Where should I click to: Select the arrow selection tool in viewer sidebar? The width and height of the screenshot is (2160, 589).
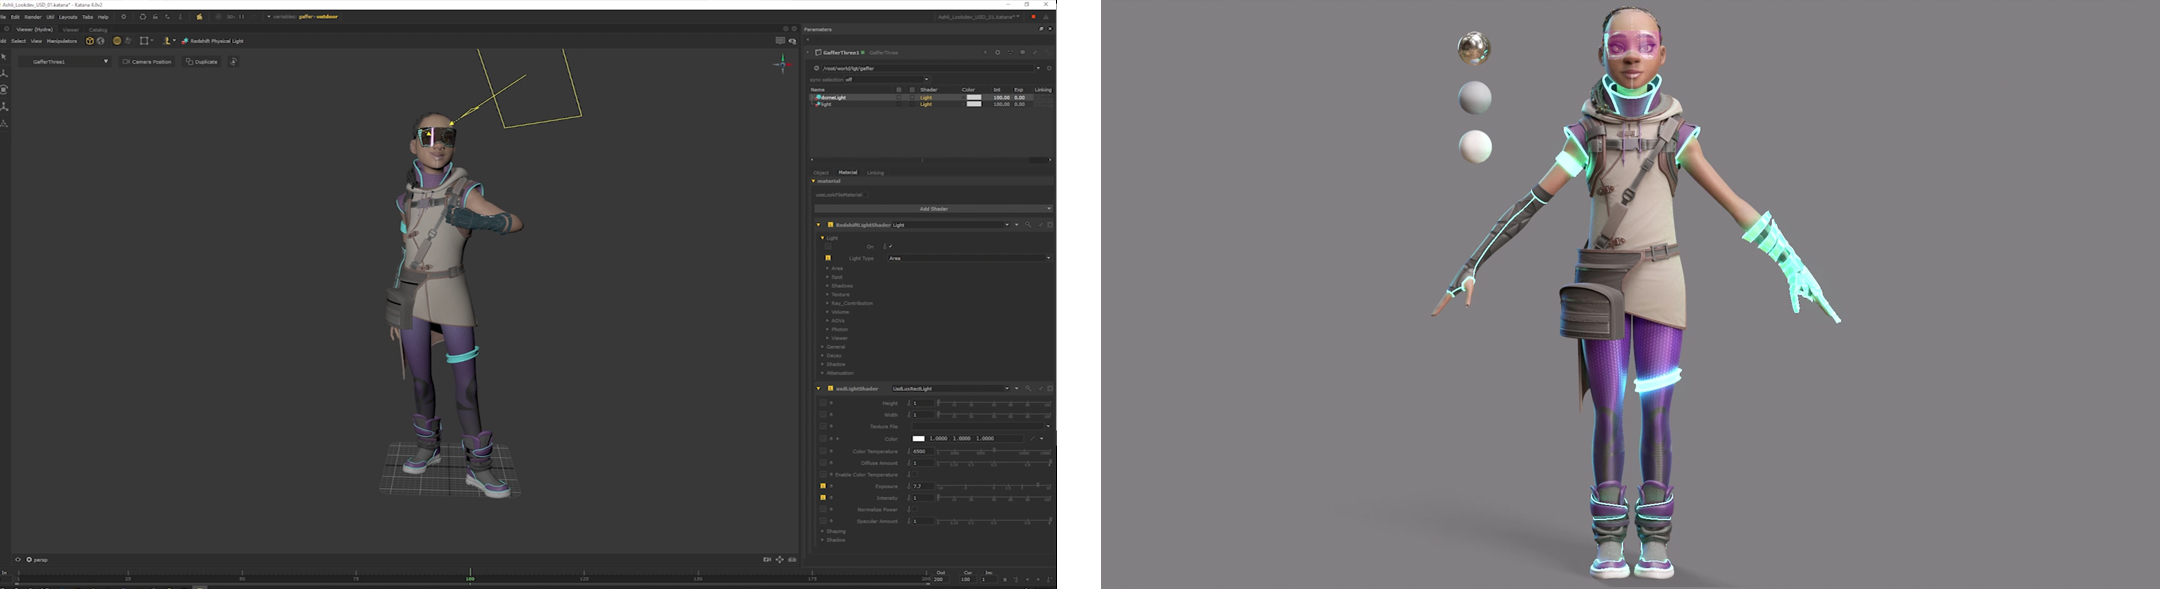coord(4,57)
